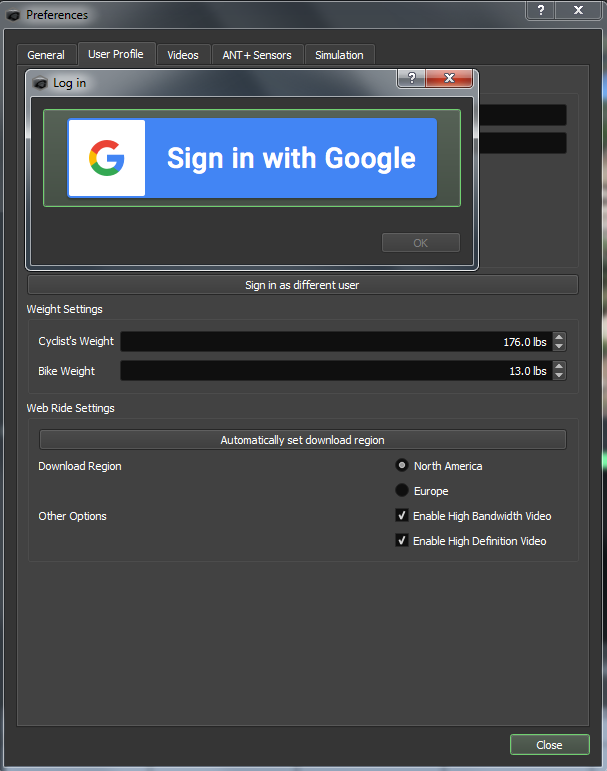
Task: Close the Preferences window with X
Action: (x=578, y=10)
